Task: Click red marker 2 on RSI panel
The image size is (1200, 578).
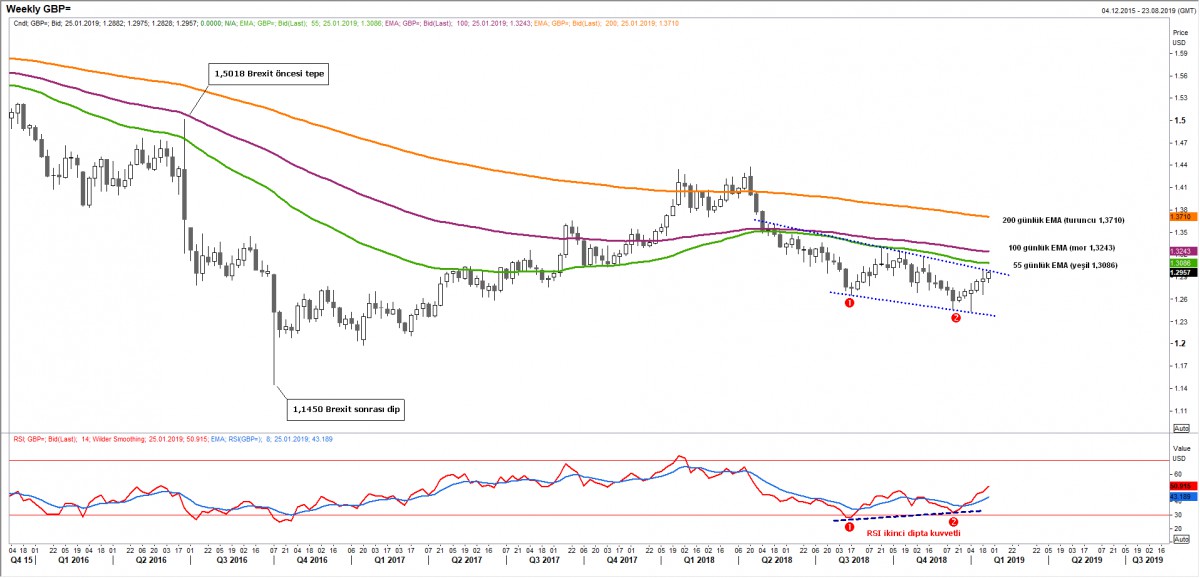Action: (x=953, y=522)
